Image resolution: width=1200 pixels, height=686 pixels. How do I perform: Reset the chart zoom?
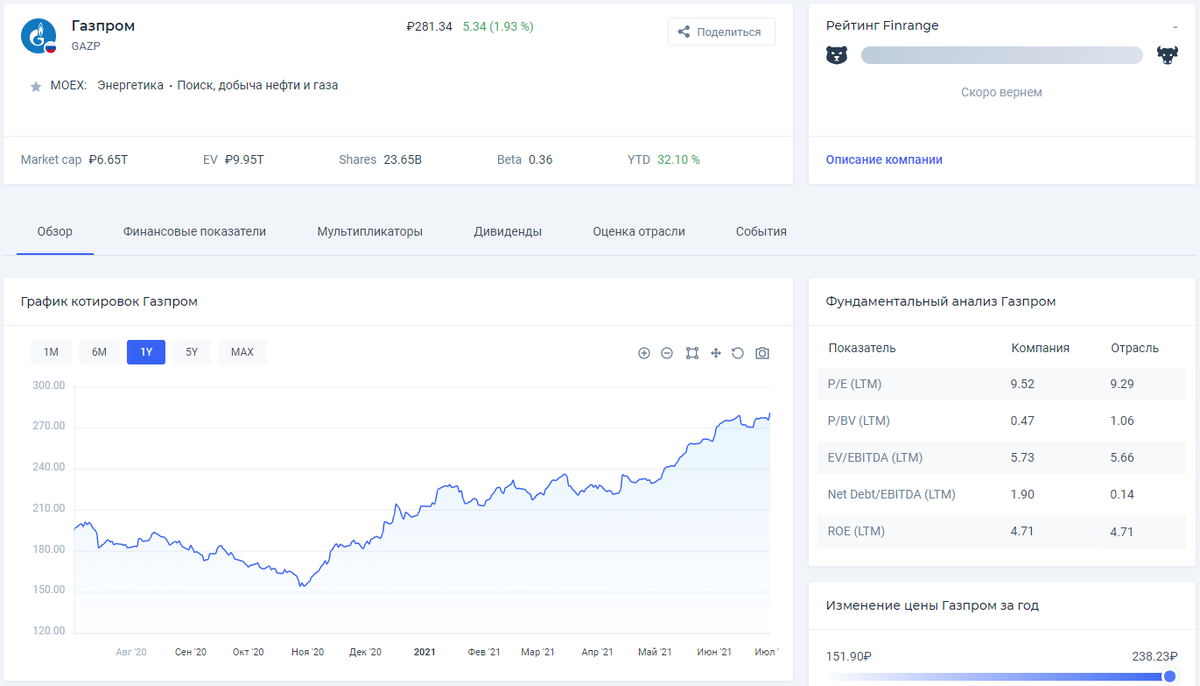tap(738, 353)
